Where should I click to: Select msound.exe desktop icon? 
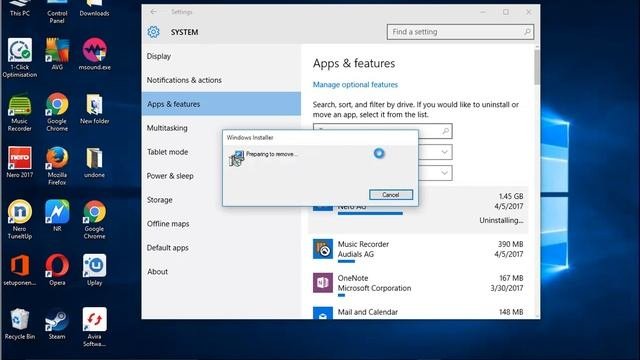pos(94,54)
